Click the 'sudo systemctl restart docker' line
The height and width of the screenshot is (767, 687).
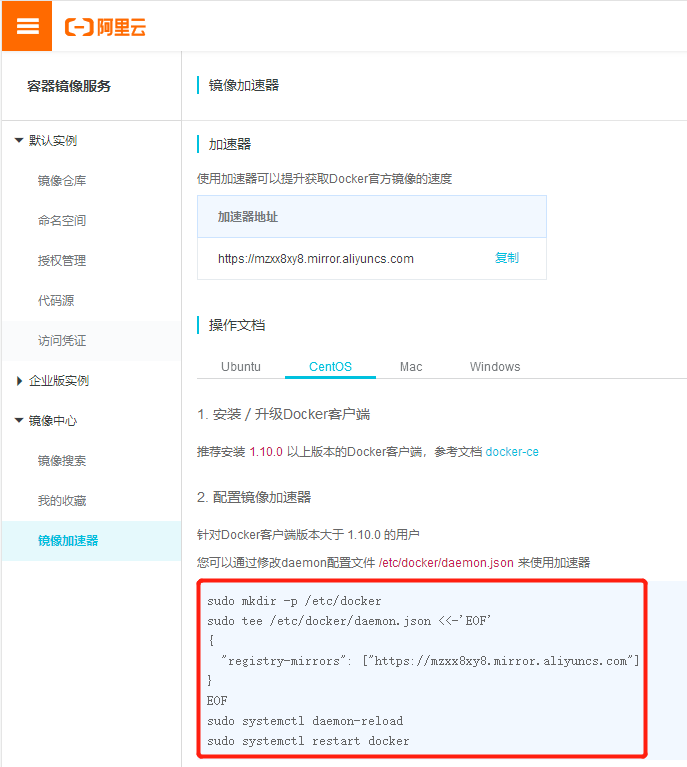click(308, 741)
